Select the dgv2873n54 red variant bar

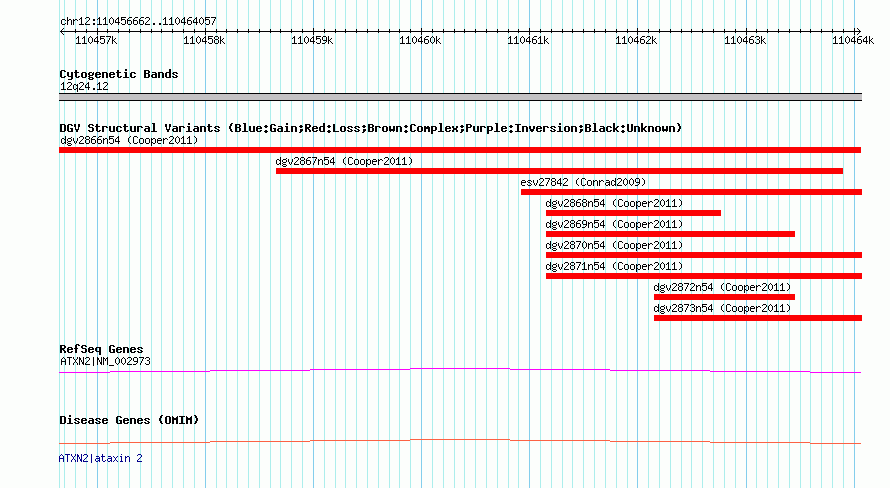(758, 318)
